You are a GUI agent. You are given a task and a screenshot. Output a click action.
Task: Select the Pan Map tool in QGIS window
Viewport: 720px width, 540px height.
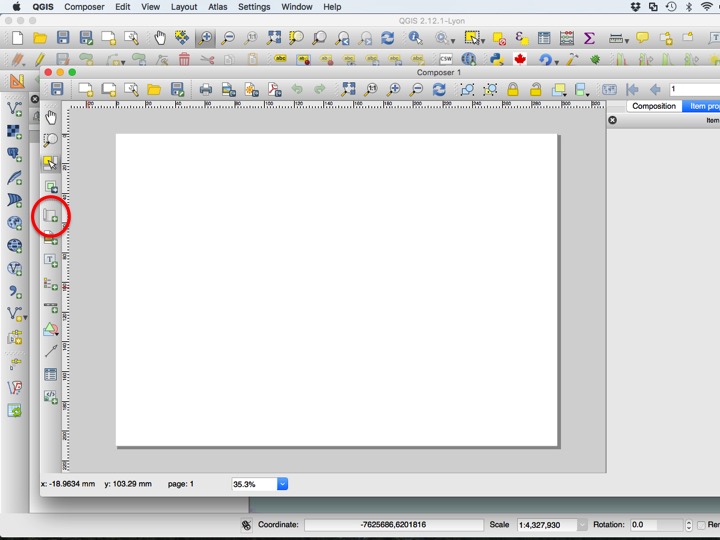[159, 38]
